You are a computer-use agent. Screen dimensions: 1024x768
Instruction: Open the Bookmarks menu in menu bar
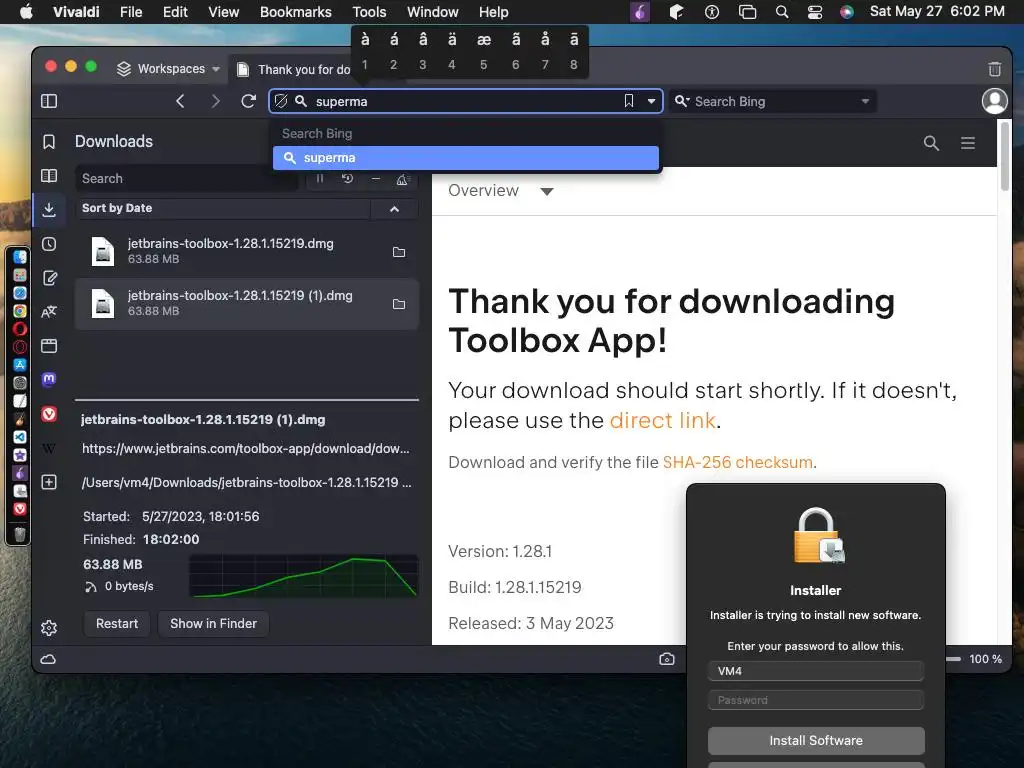(296, 12)
